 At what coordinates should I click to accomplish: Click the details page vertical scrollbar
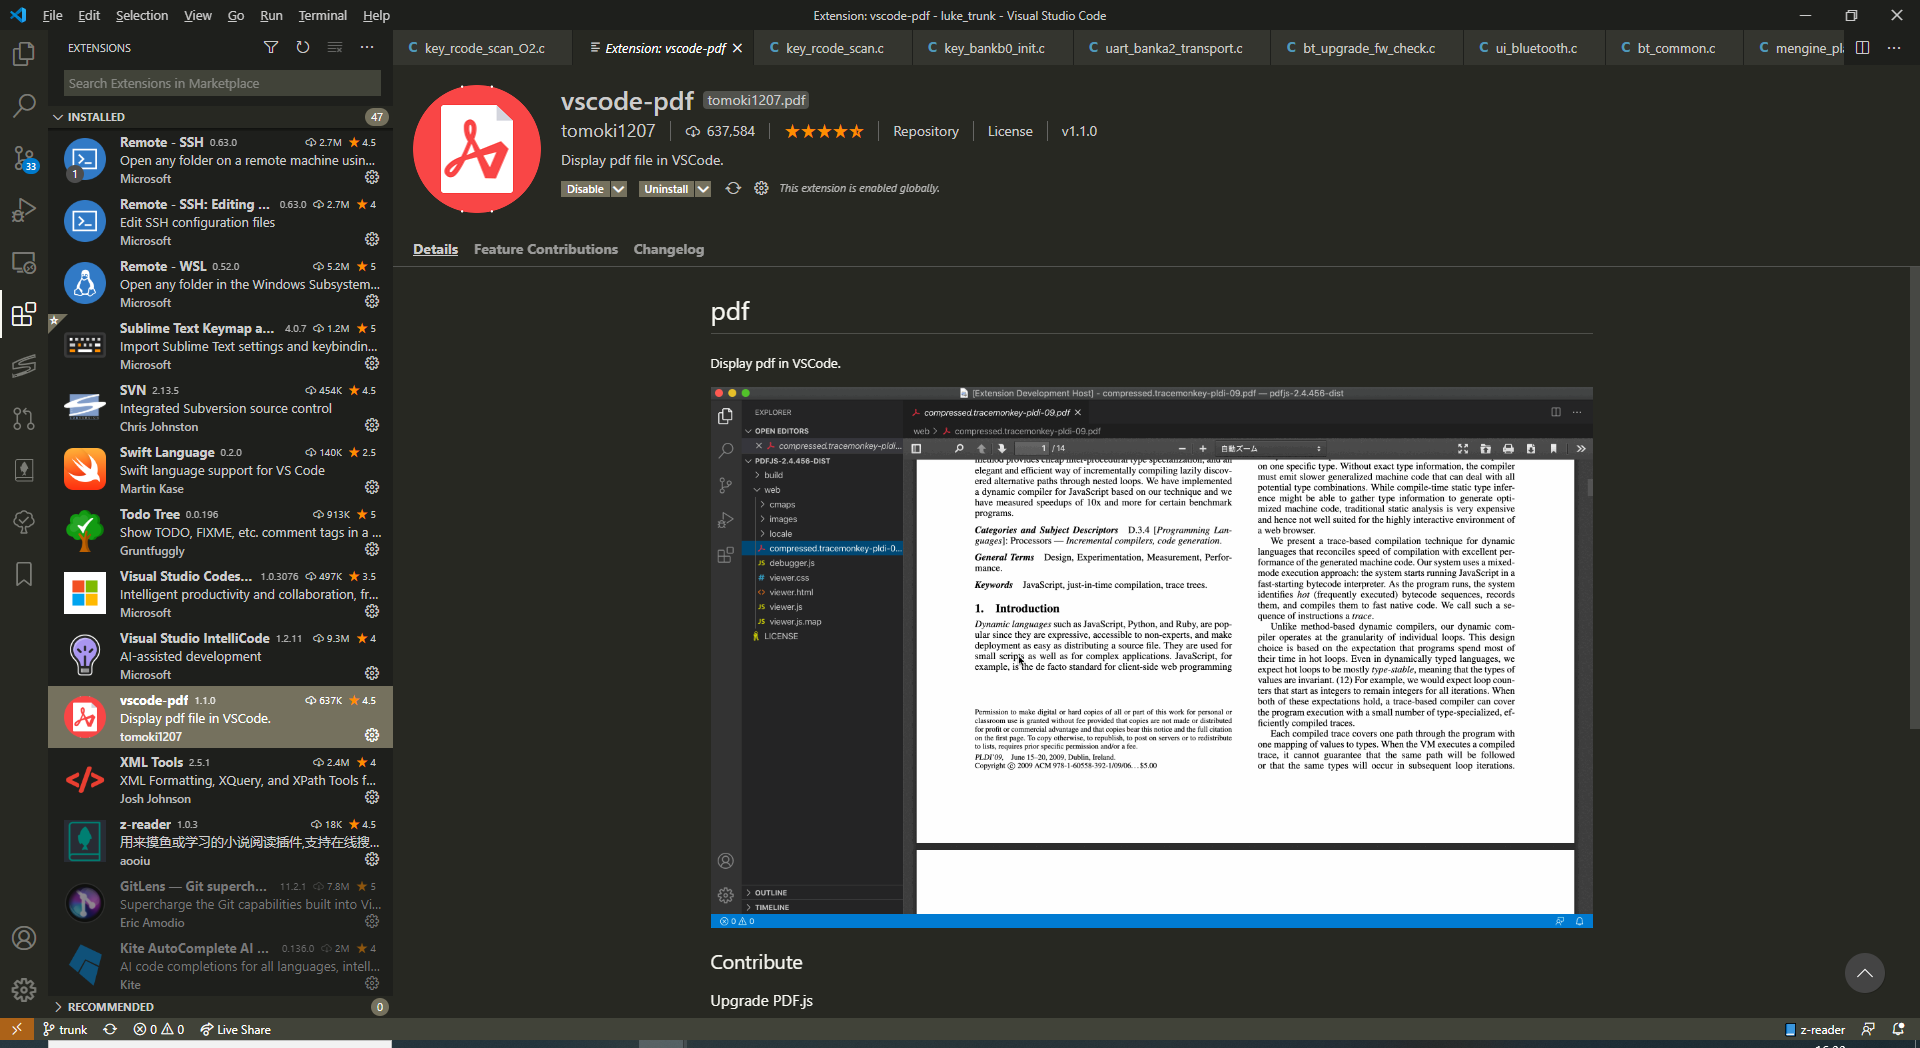[1914, 498]
